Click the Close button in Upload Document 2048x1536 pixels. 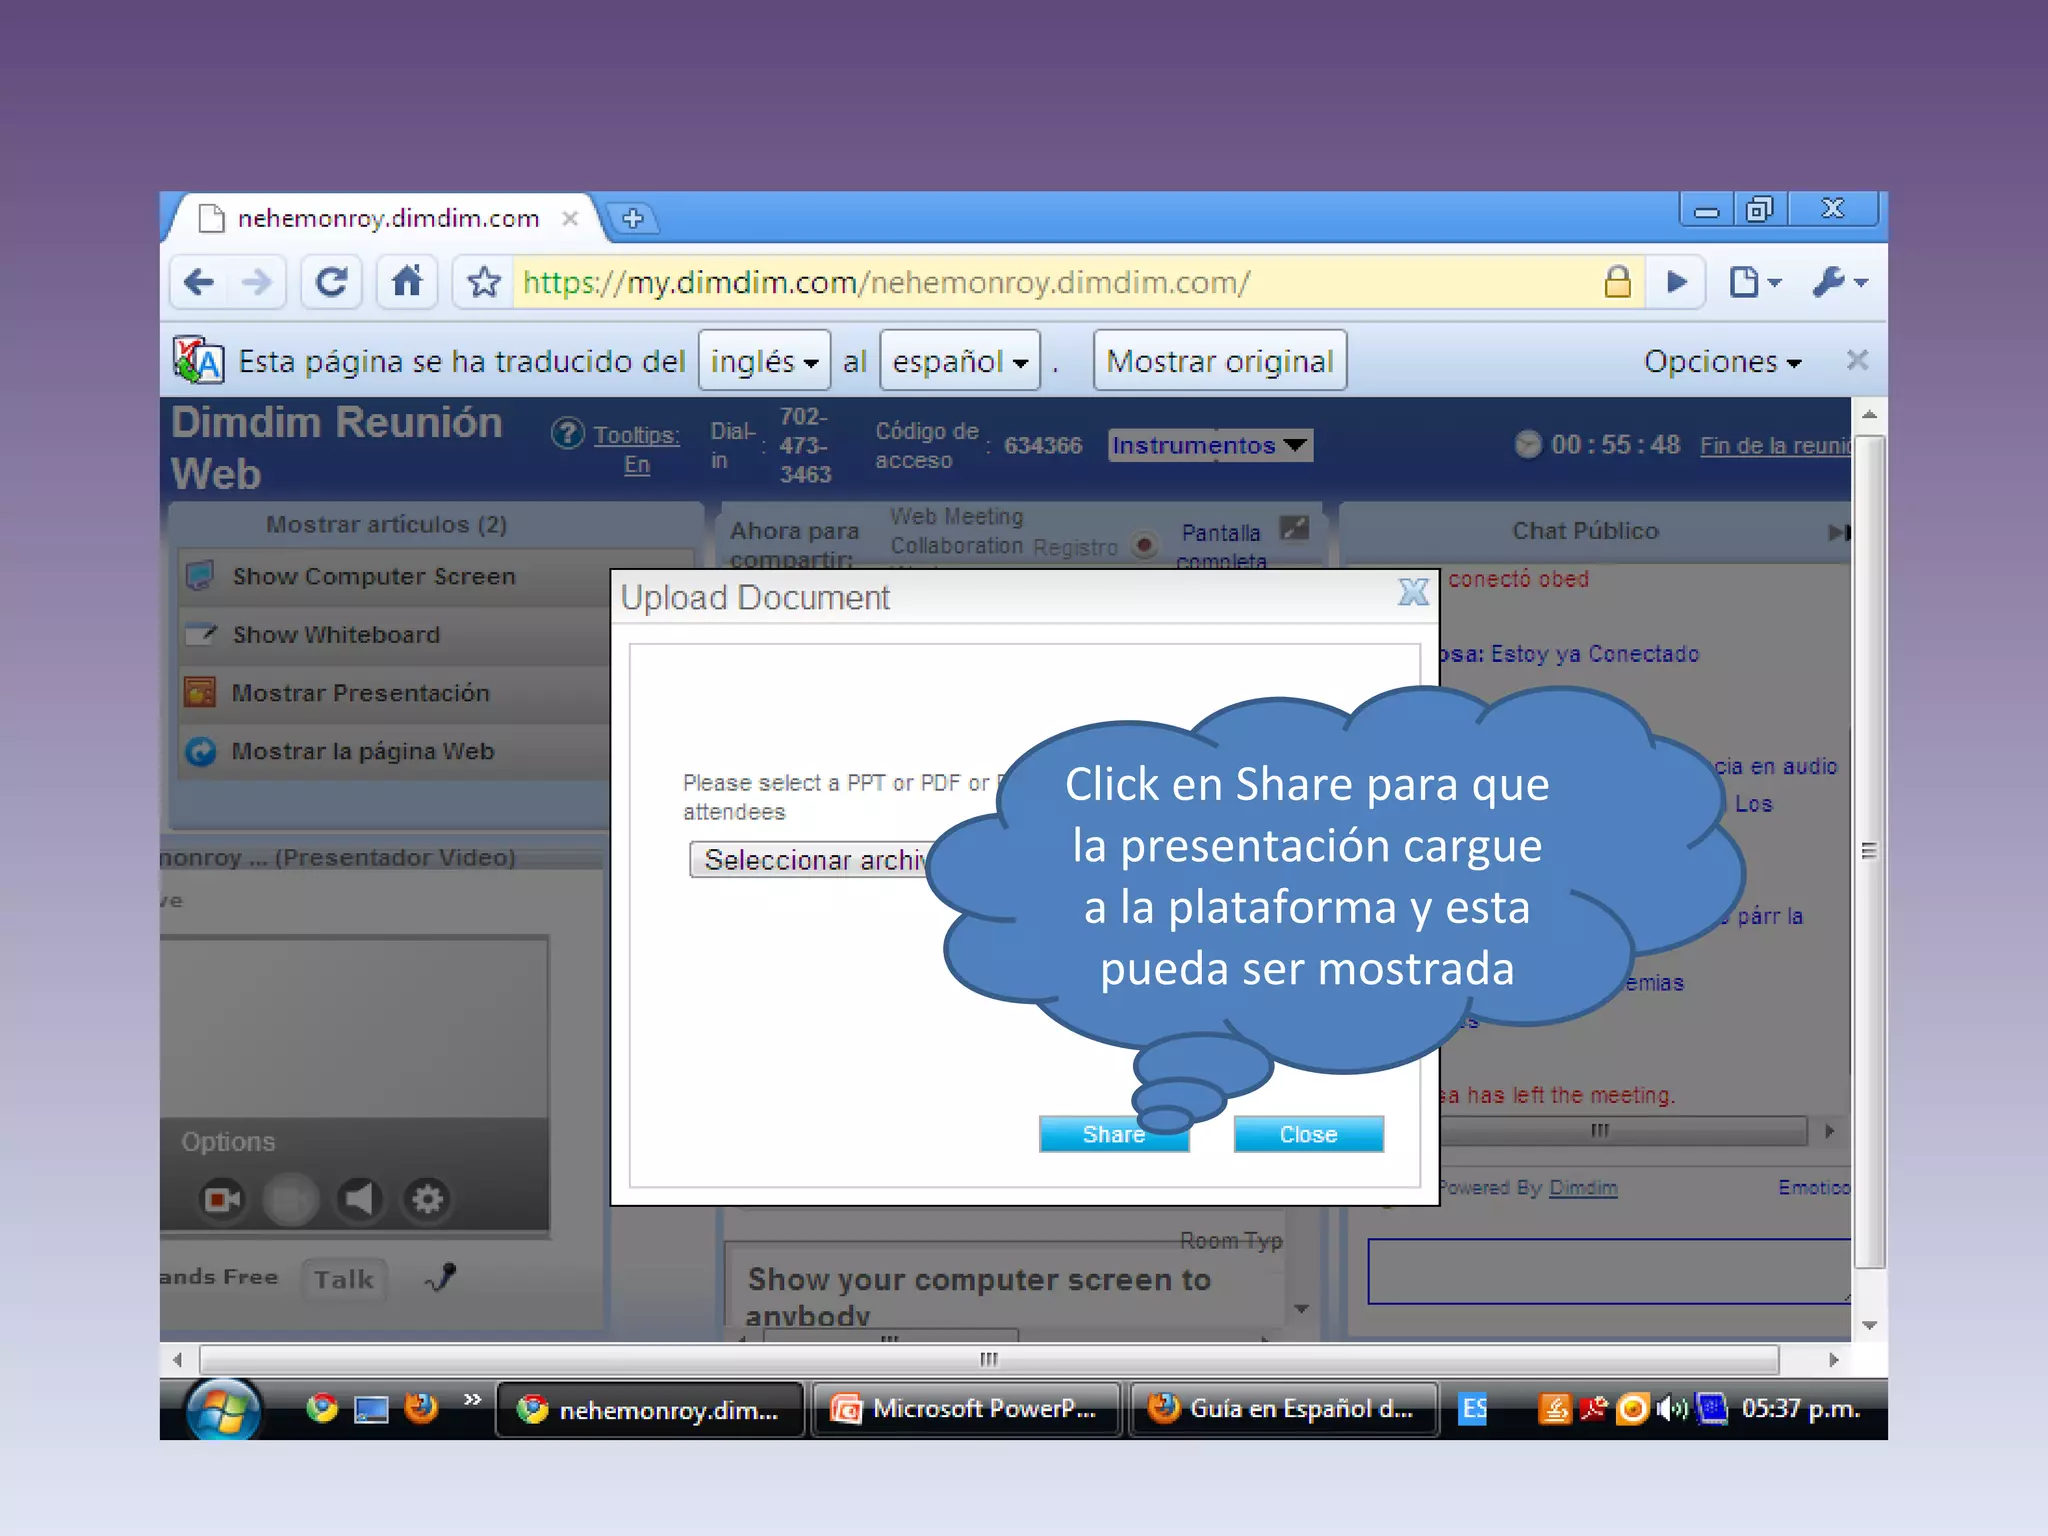pos(1308,1134)
